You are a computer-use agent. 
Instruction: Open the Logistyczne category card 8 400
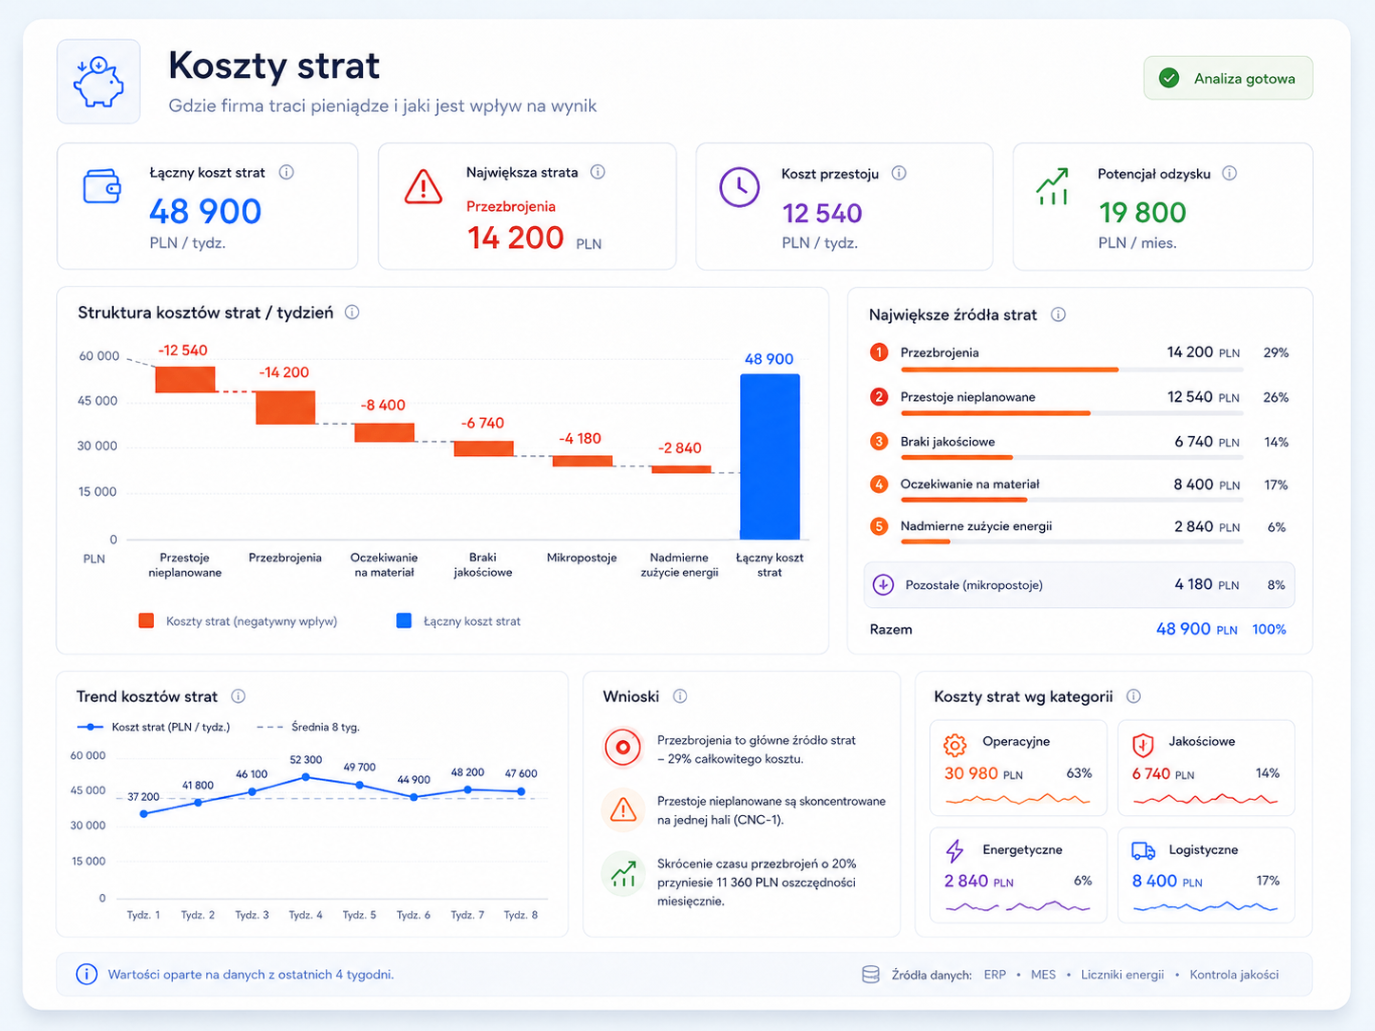[1206, 875]
